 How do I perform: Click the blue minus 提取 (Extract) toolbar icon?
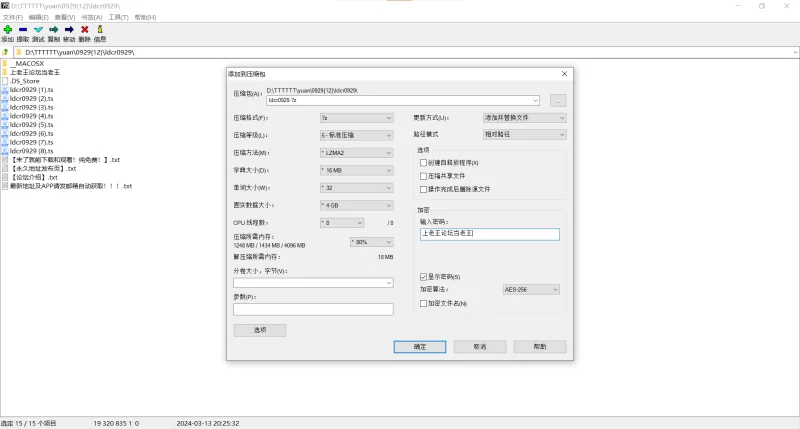[22, 30]
